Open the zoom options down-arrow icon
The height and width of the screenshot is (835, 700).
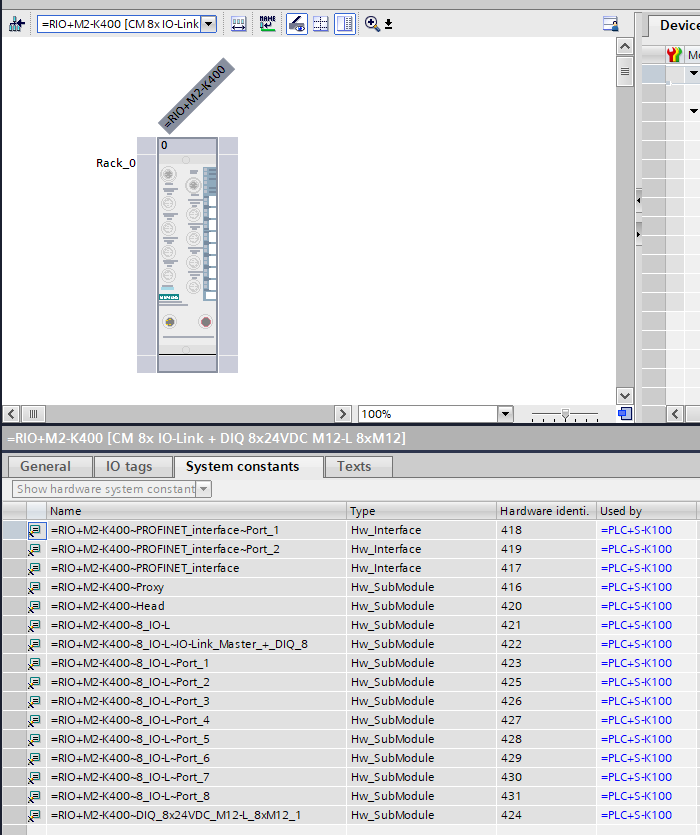(x=388, y=24)
